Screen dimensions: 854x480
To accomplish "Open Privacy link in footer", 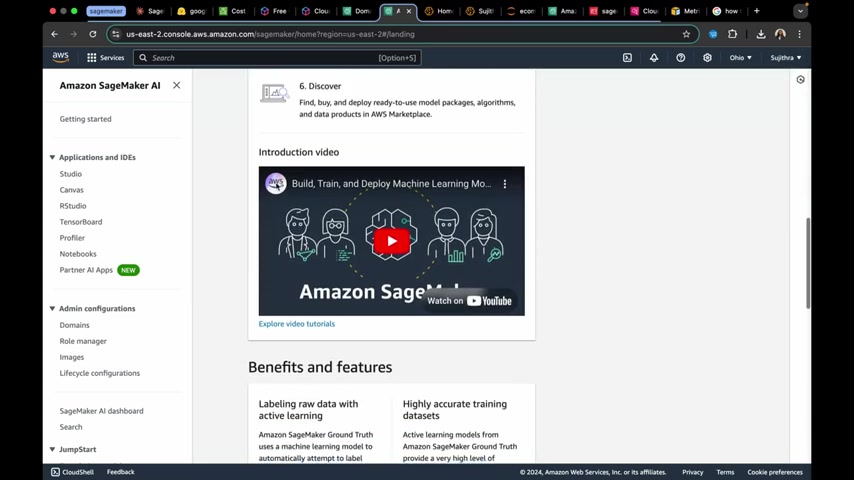I will click(x=692, y=472).
